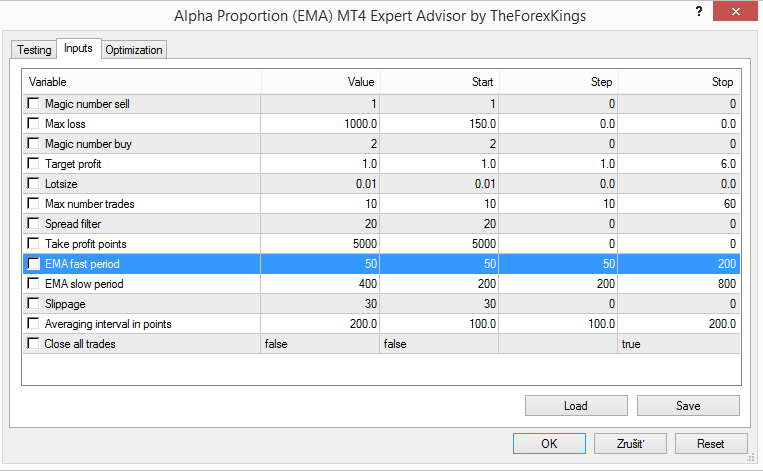
Task: Click the Save button
Action: [x=688, y=406]
